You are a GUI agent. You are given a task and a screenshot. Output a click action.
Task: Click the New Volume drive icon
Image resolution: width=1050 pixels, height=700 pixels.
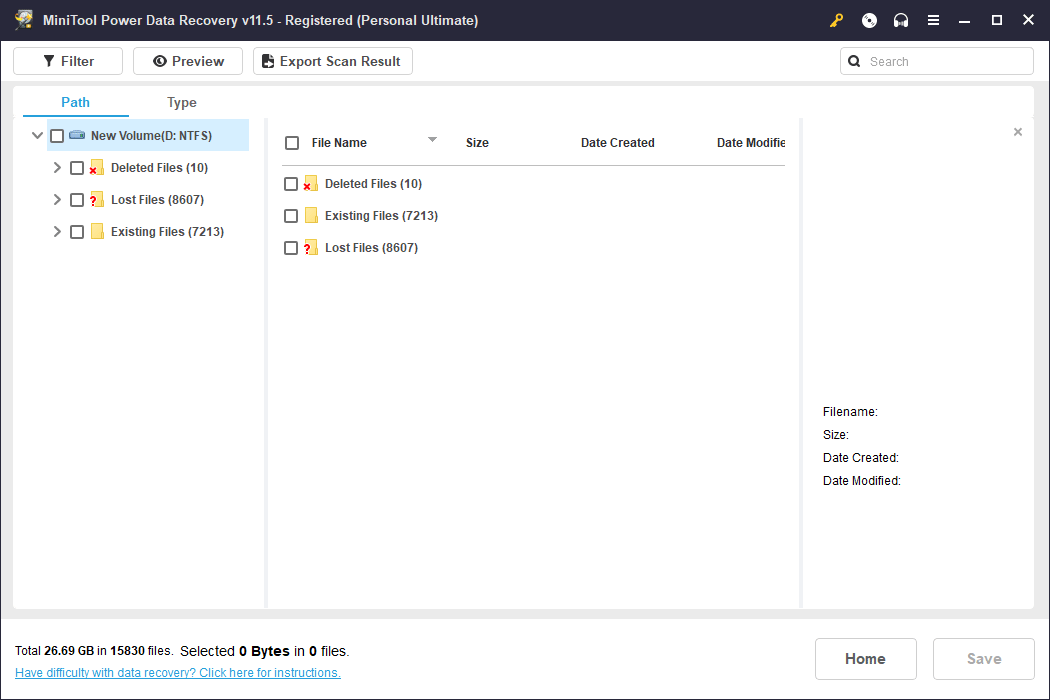(77, 135)
